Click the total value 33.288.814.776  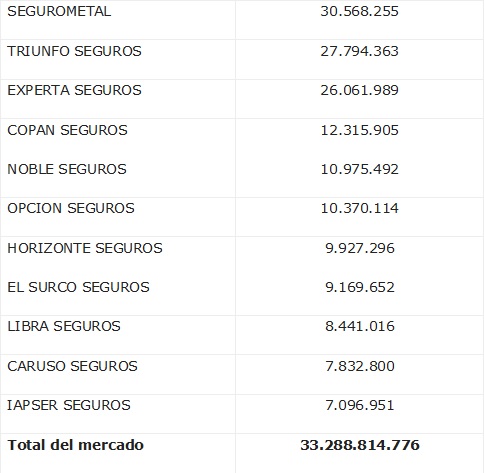[360, 445]
